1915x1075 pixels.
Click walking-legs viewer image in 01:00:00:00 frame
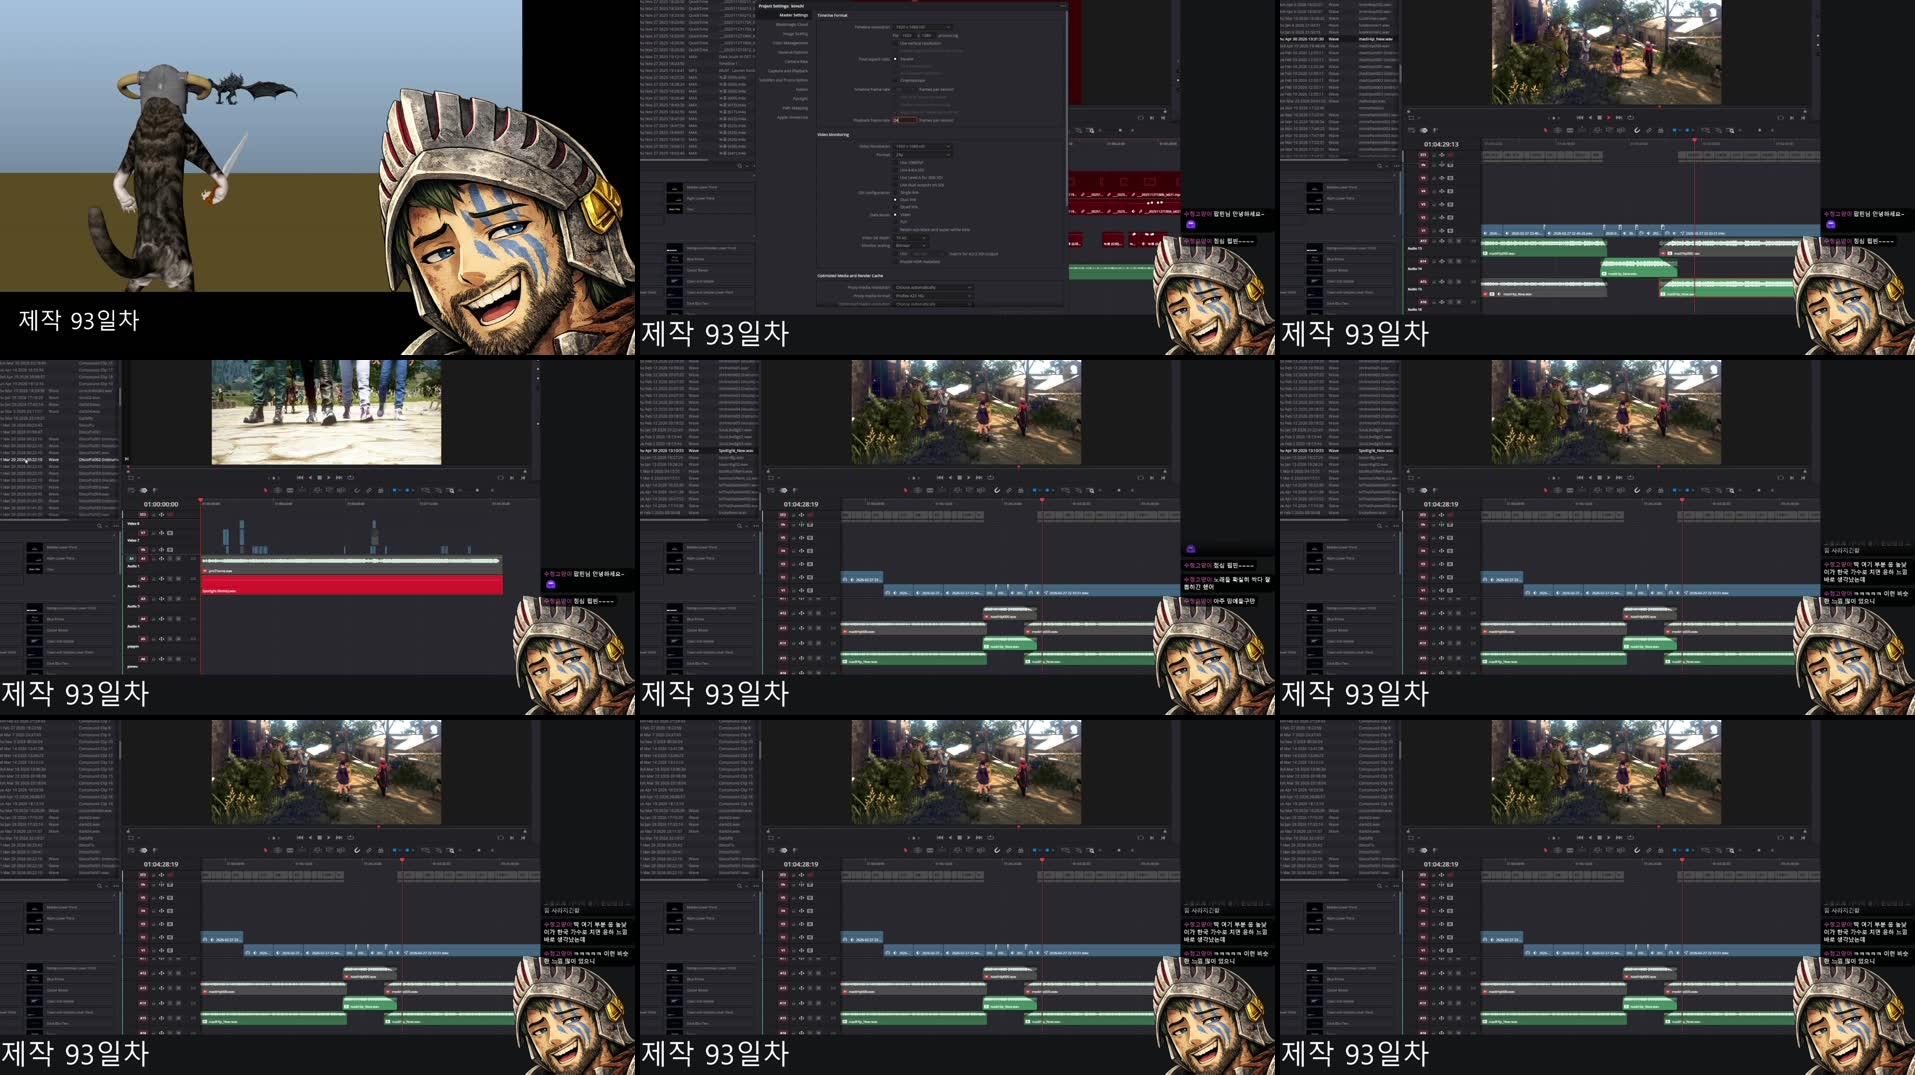click(x=326, y=412)
